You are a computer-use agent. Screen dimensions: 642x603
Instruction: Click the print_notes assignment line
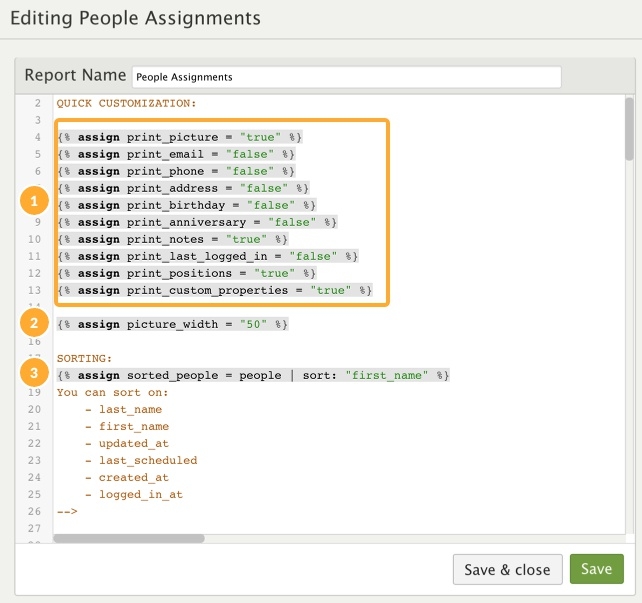(172, 239)
